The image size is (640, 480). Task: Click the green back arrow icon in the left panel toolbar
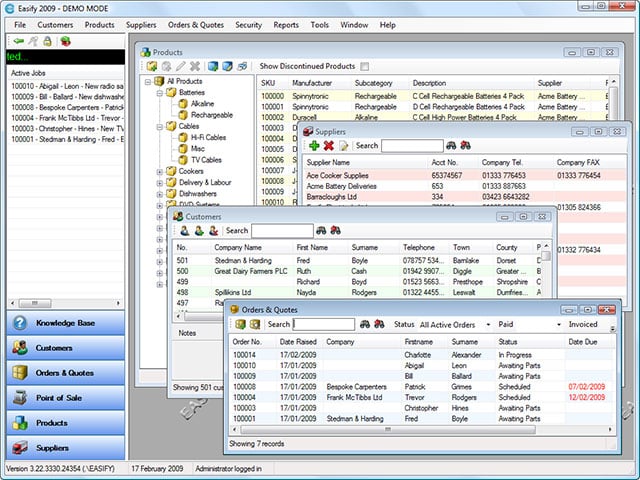click(18, 41)
